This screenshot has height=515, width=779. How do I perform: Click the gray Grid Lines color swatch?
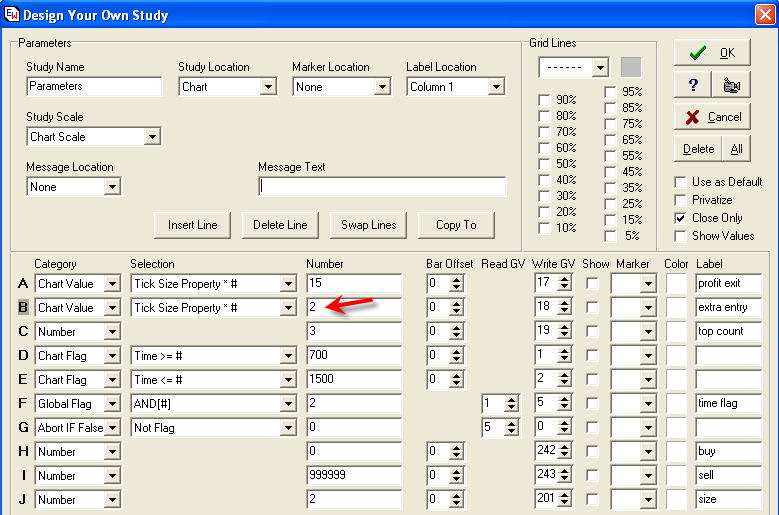[x=630, y=67]
